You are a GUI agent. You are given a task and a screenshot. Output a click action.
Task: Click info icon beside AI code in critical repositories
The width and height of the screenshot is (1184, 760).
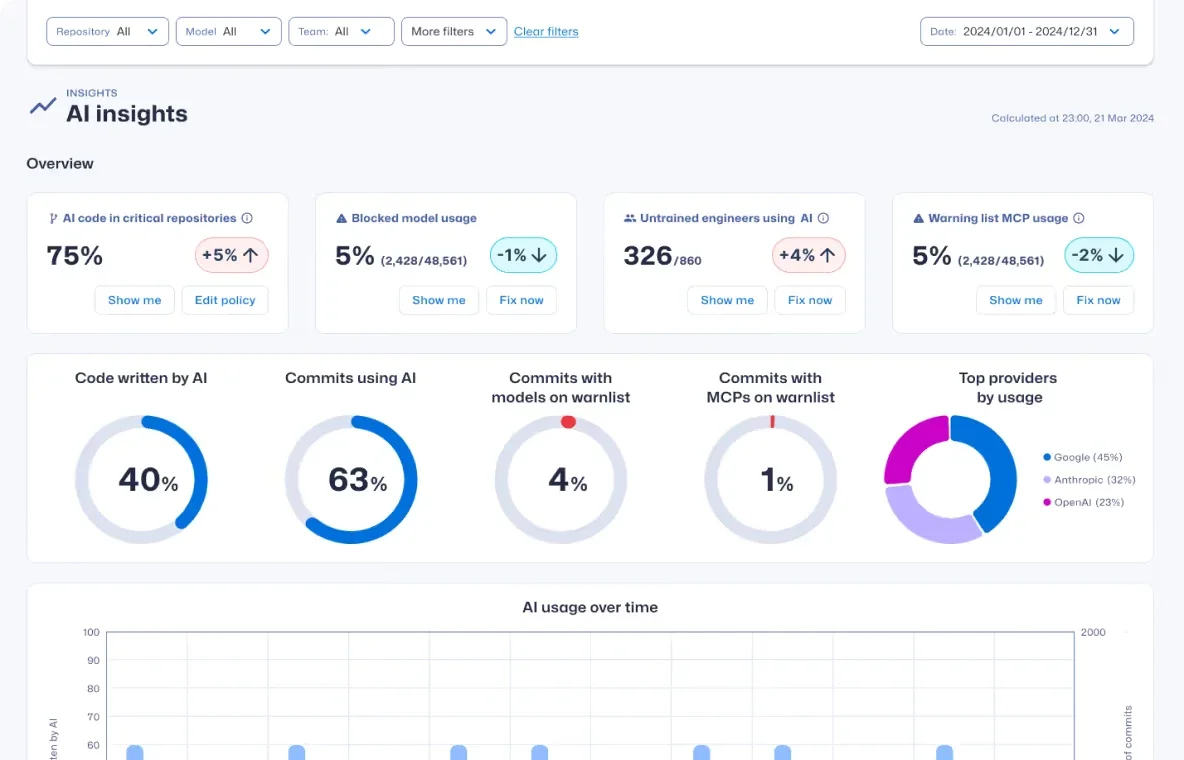click(247, 218)
